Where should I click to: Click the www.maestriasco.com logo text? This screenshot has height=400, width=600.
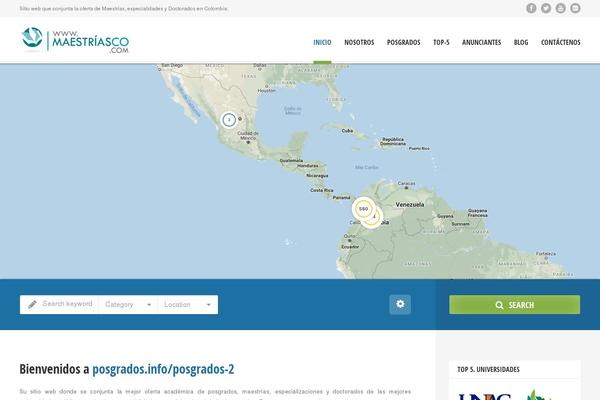coord(90,41)
